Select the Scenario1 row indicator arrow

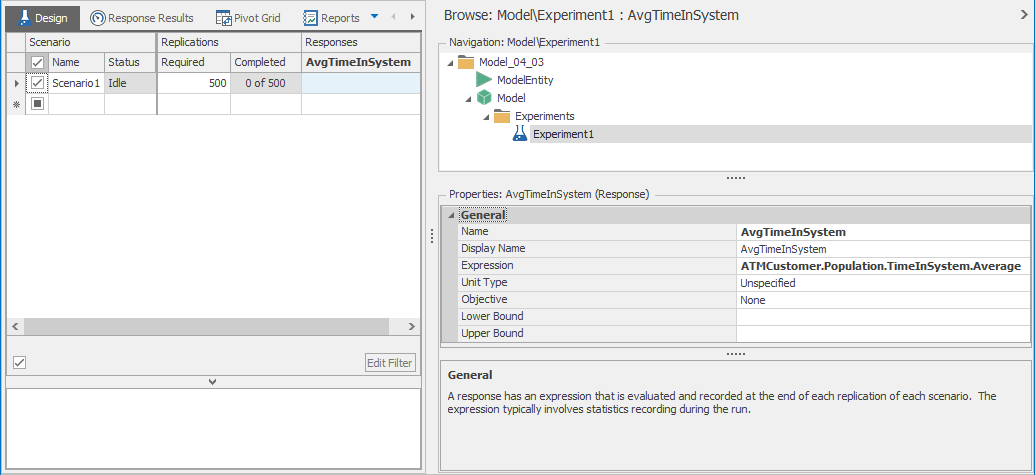click(x=16, y=83)
